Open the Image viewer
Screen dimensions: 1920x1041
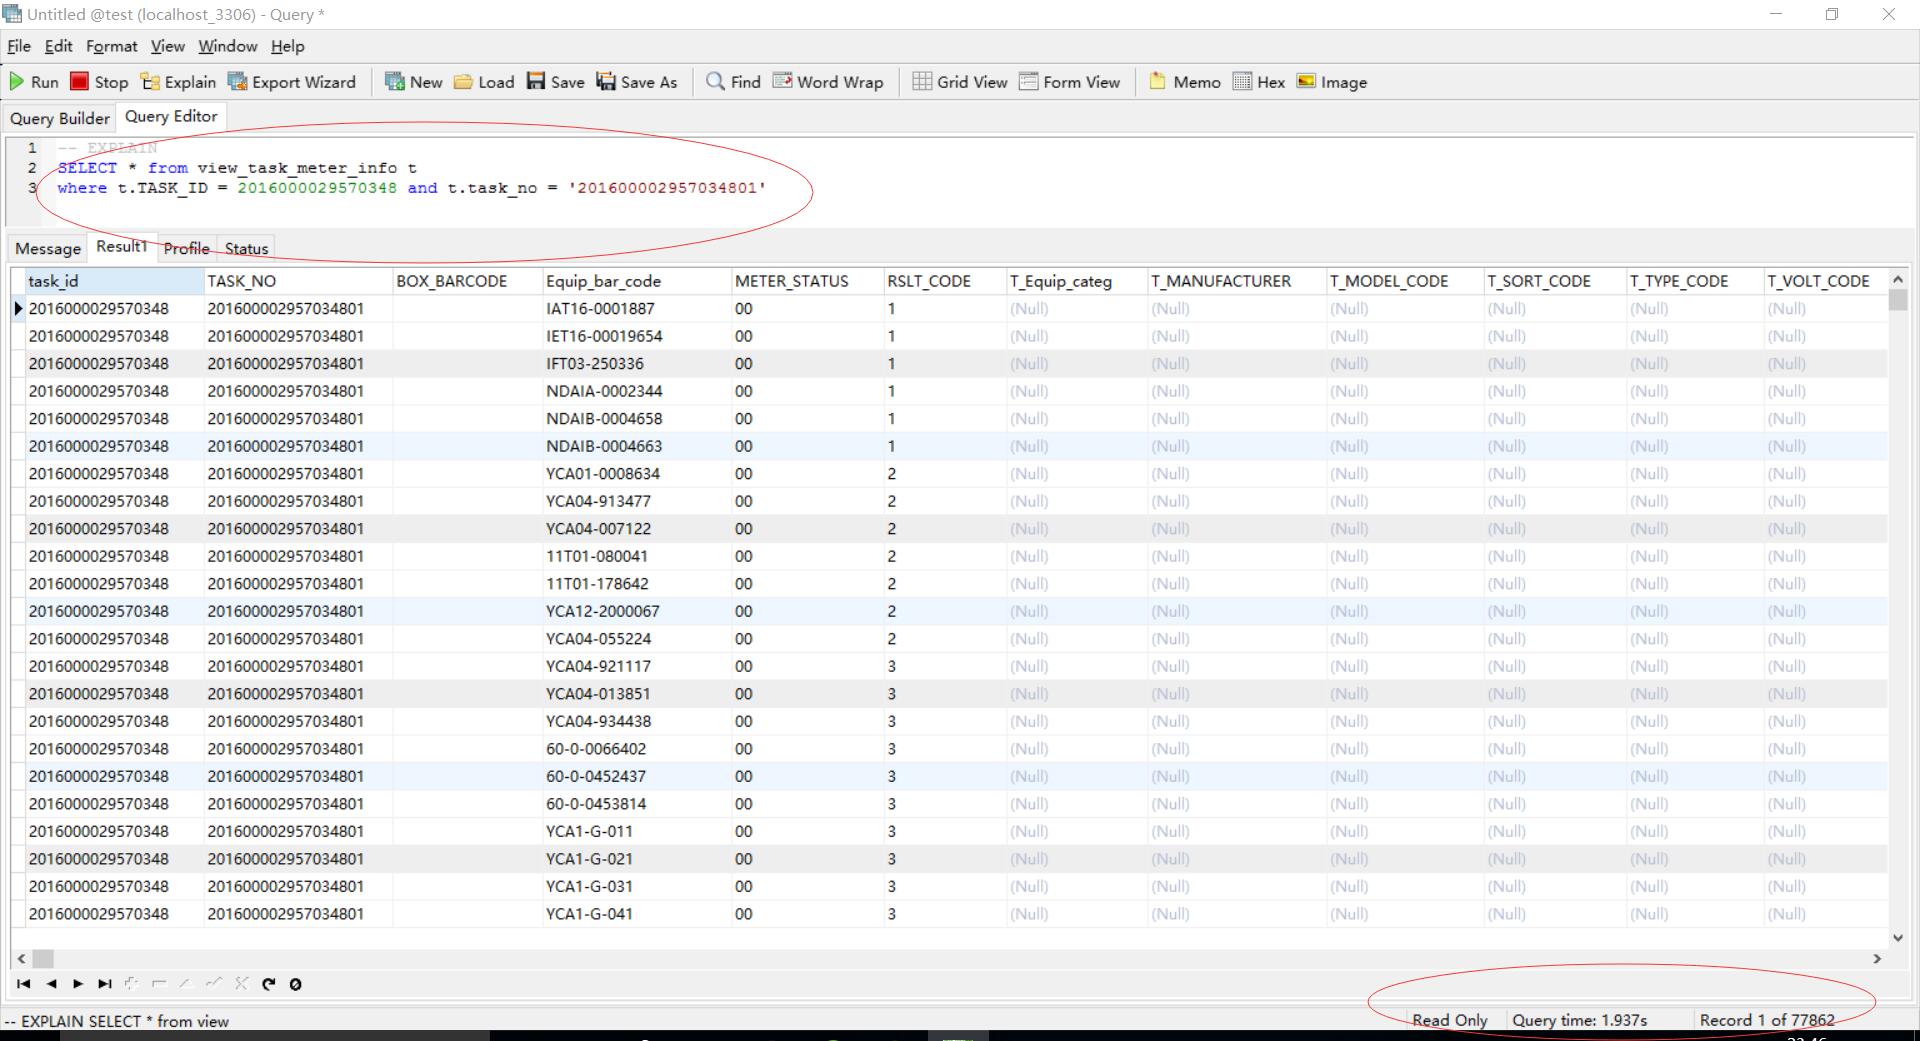coord(1331,82)
